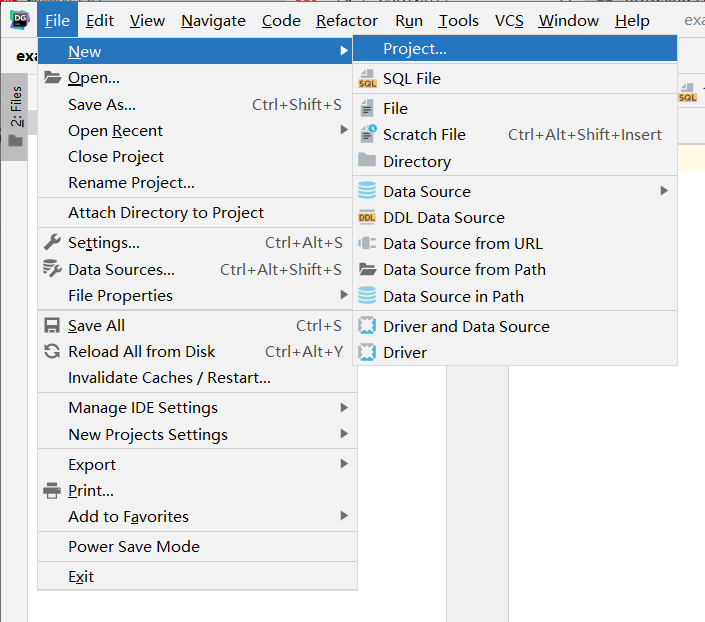
Task: Expand the Open Recent submenu arrow
Action: (344, 130)
